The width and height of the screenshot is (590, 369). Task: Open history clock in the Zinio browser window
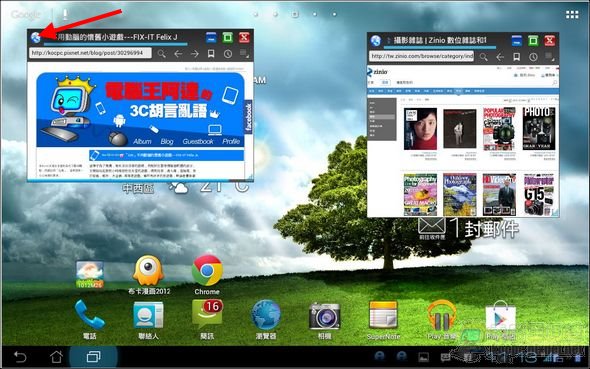[x=533, y=57]
